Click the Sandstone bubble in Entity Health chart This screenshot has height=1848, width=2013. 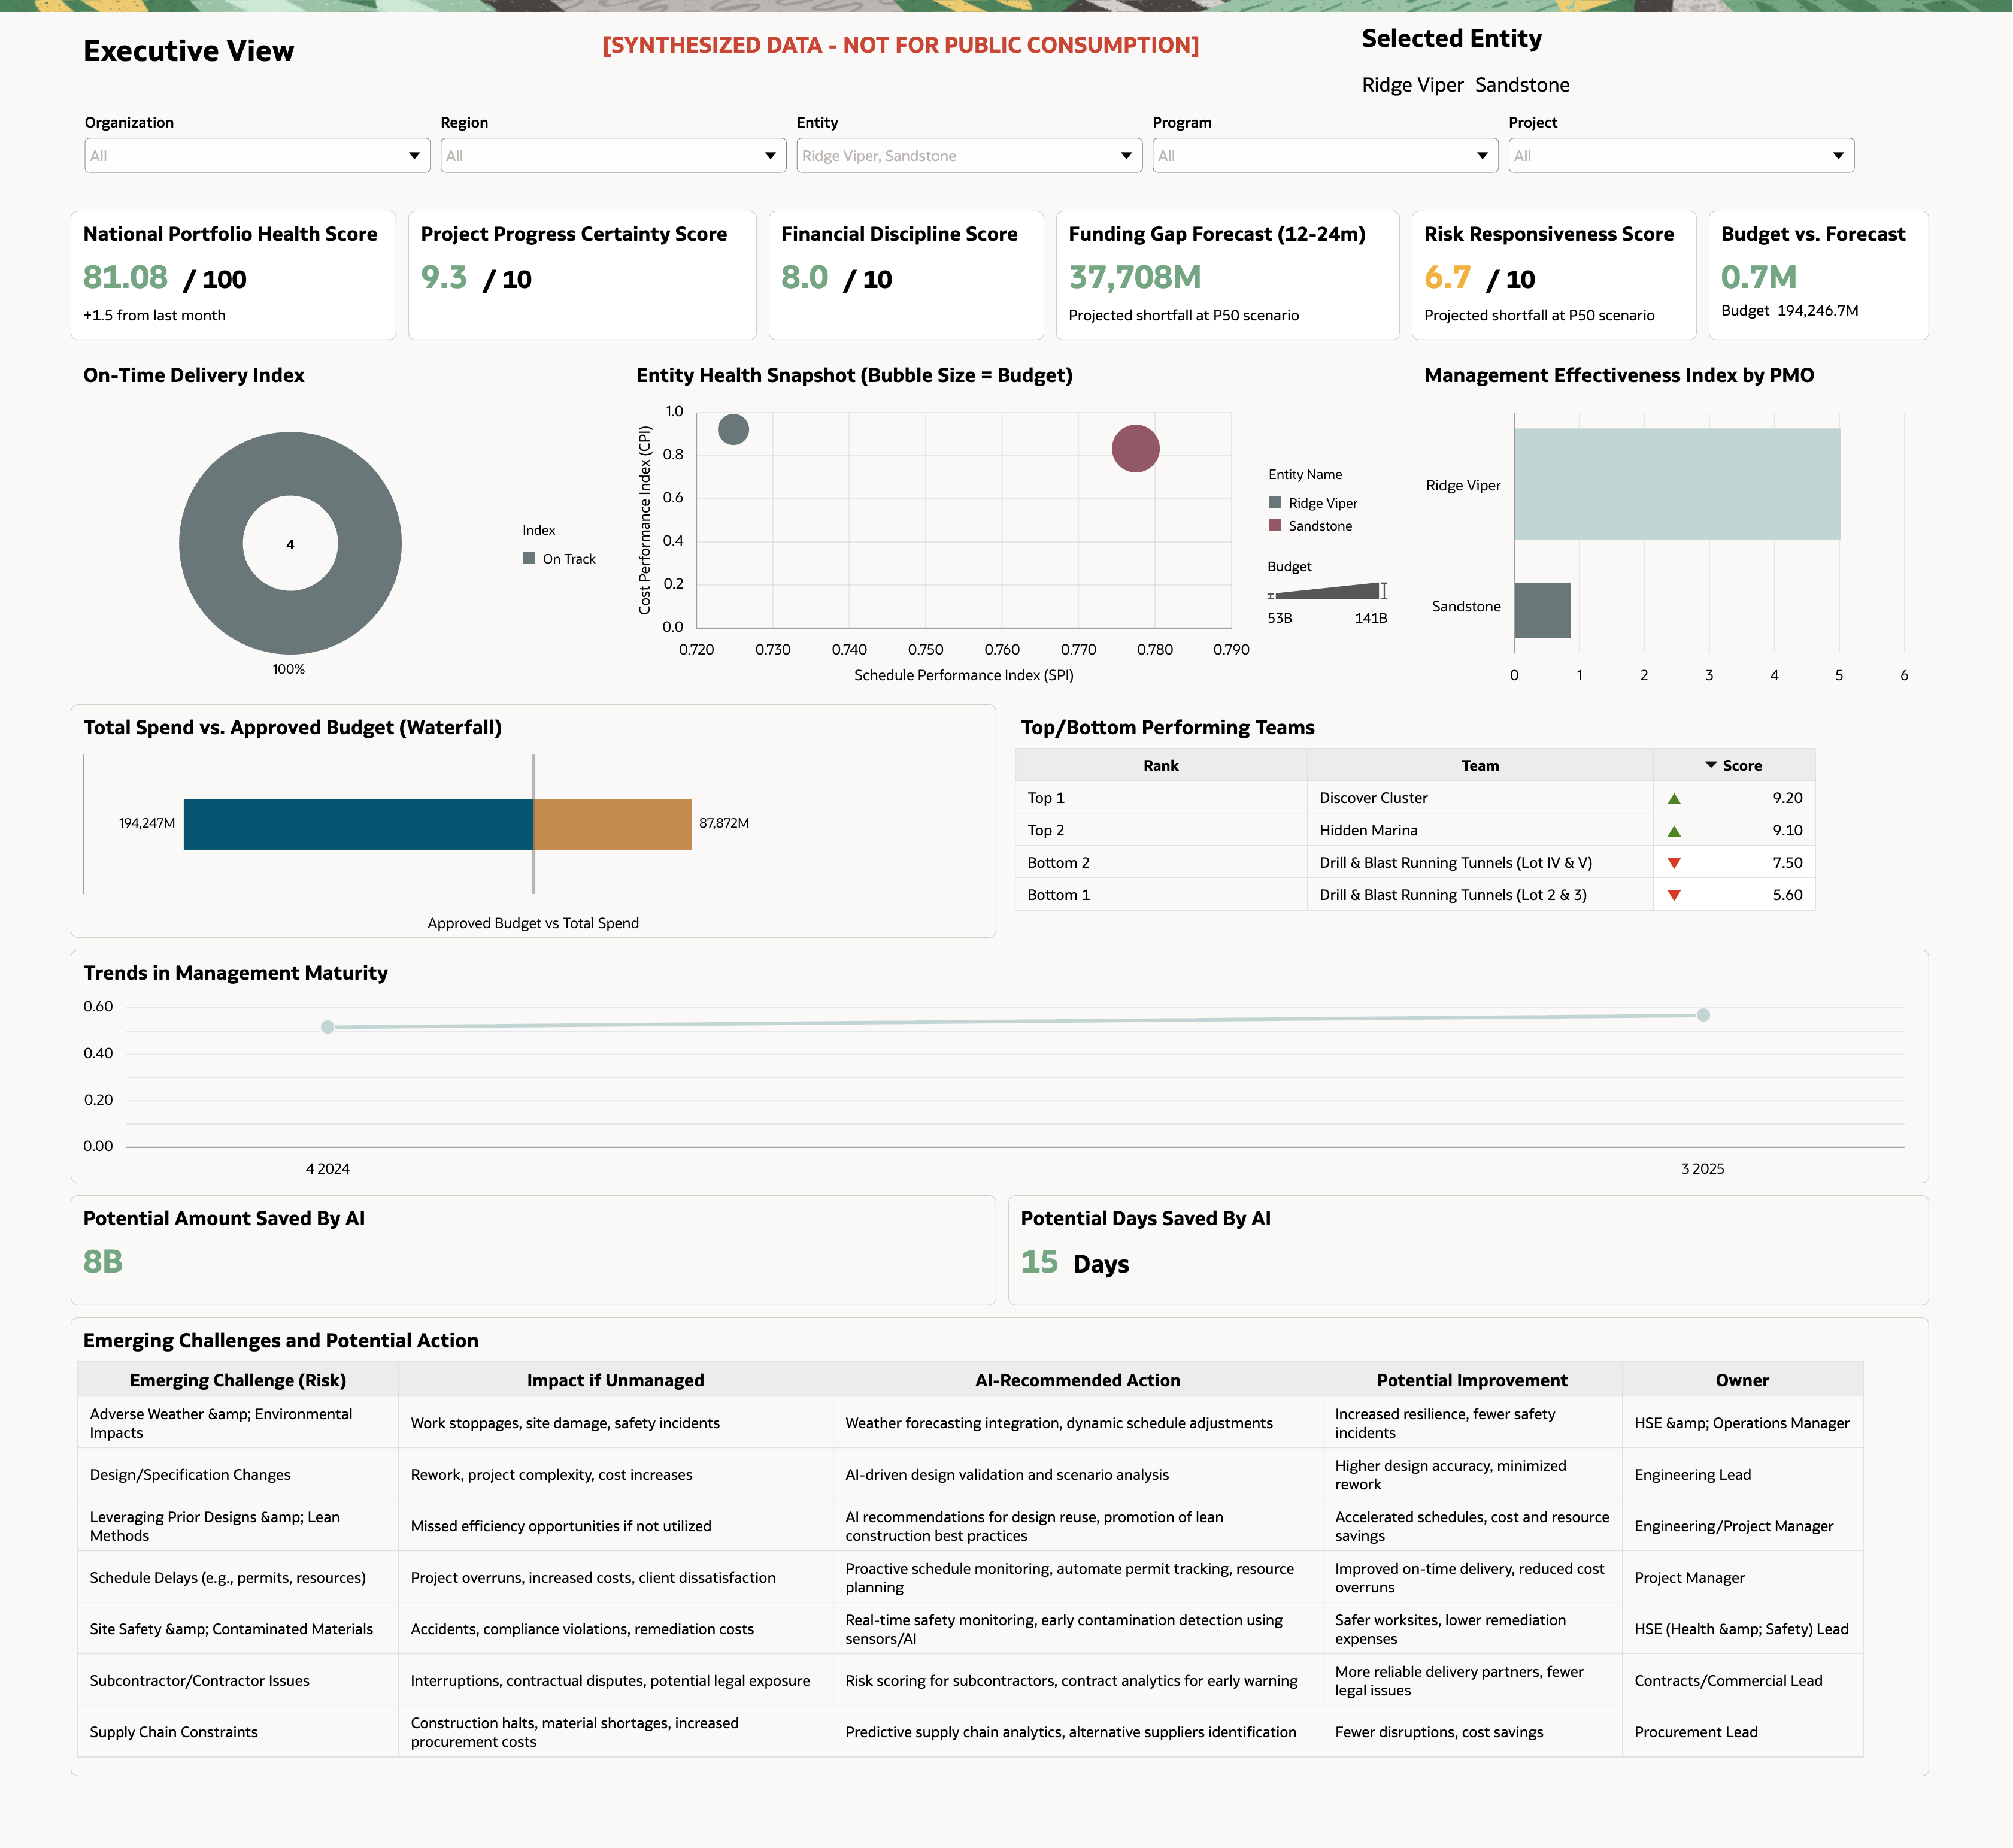[1135, 448]
